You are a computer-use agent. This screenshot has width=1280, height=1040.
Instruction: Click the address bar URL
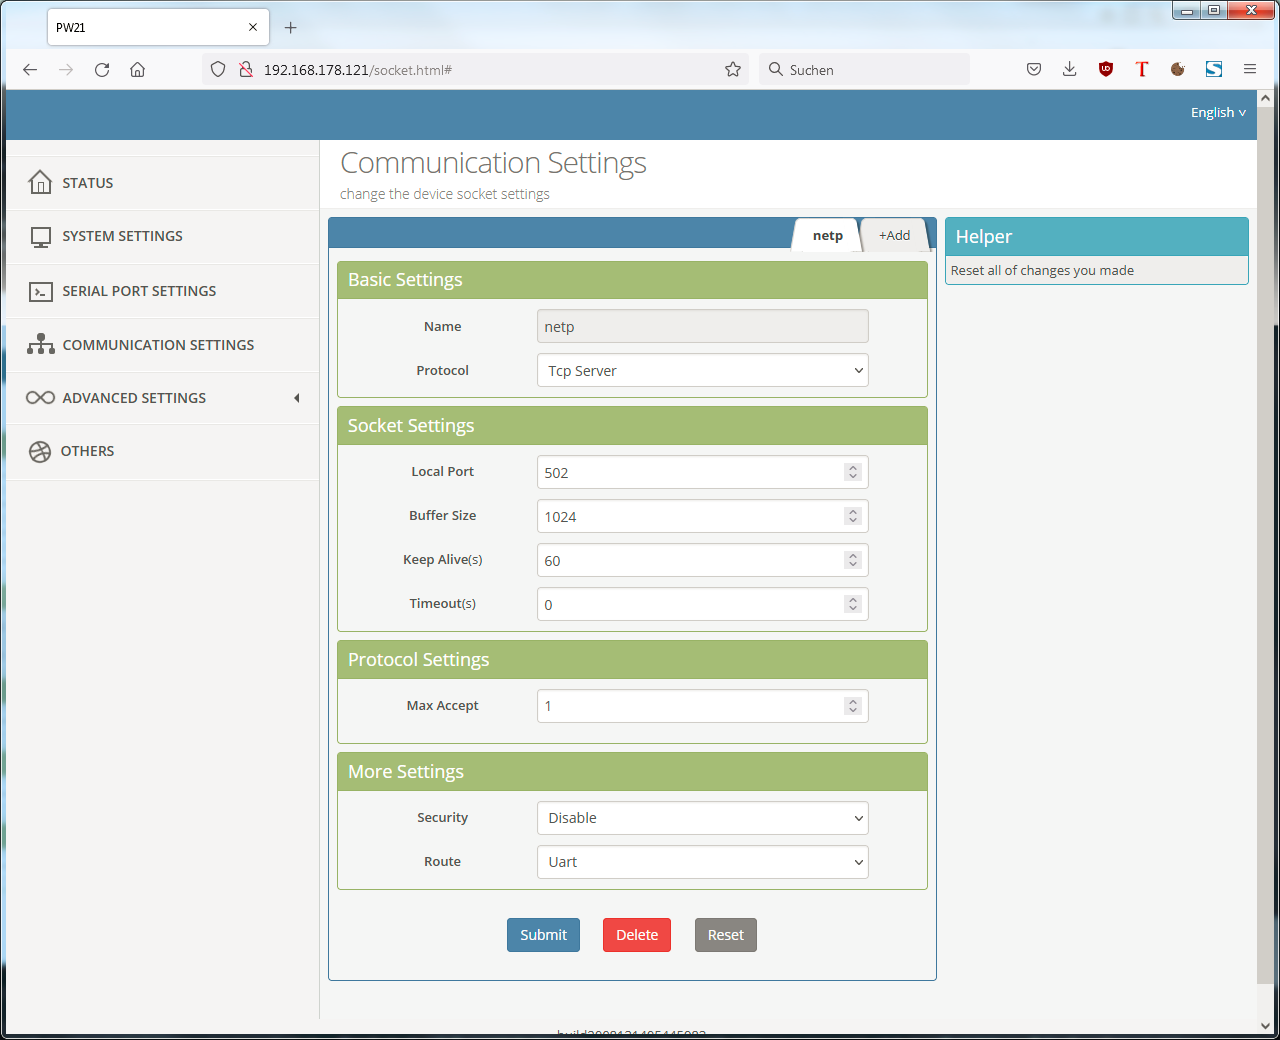358,70
